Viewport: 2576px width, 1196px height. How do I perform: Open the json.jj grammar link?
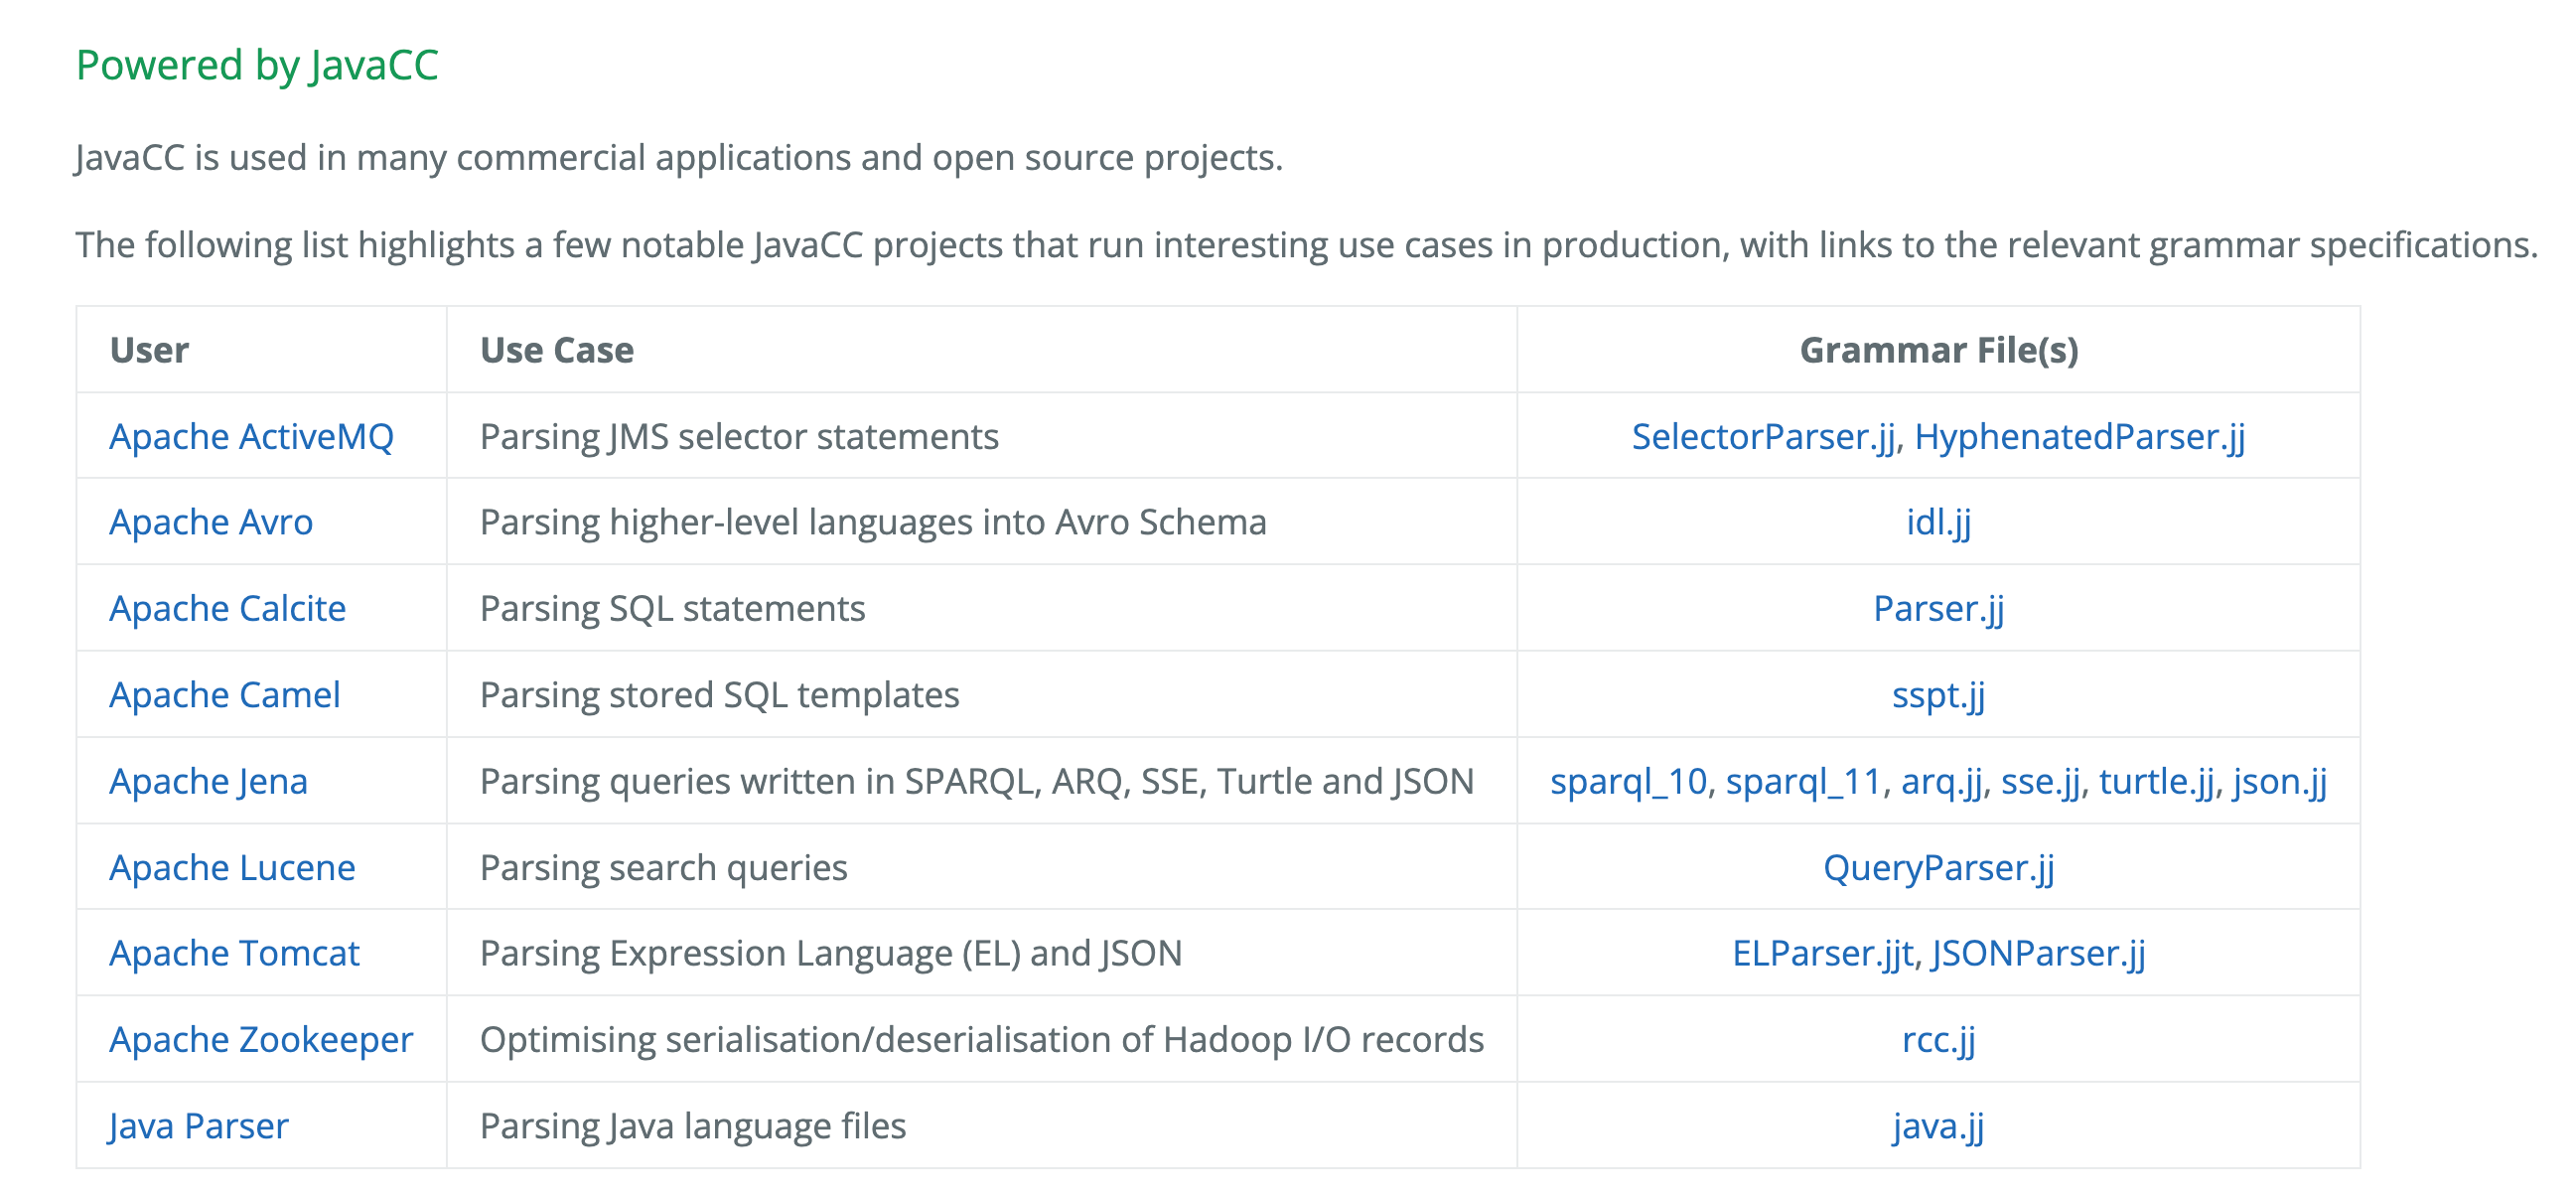[2280, 782]
